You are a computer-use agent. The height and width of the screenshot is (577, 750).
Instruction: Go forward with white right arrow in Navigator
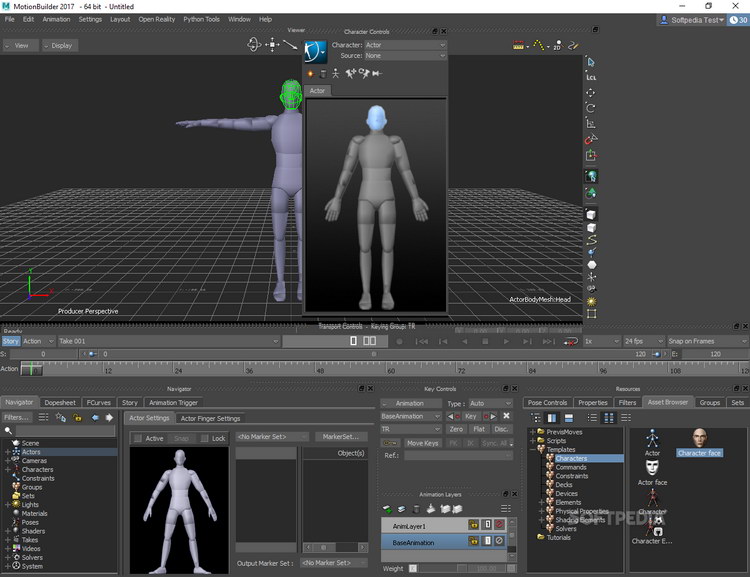click(110, 417)
